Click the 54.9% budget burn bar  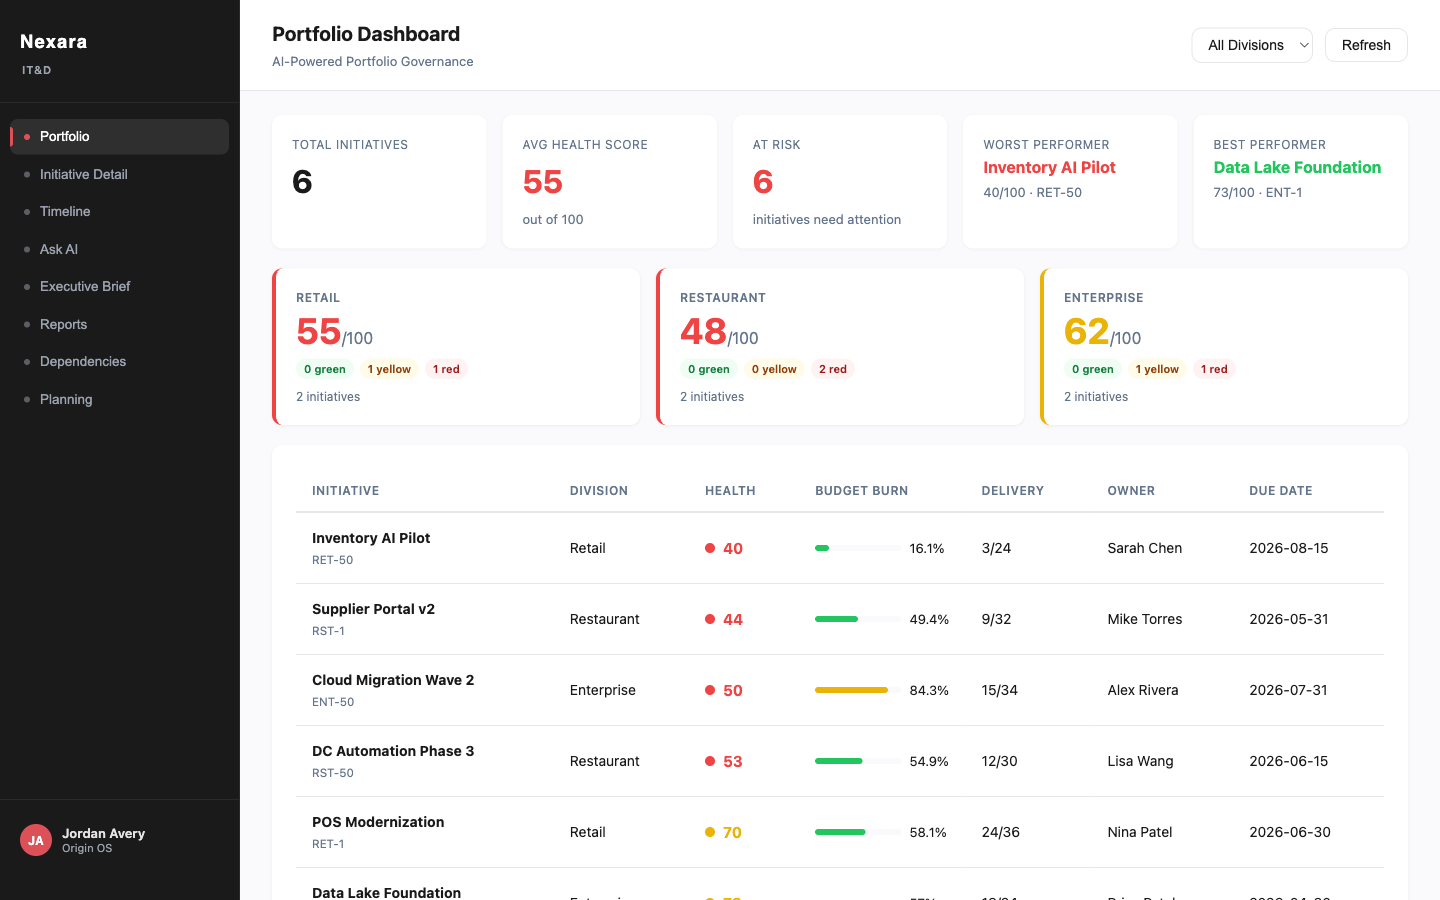click(x=858, y=761)
